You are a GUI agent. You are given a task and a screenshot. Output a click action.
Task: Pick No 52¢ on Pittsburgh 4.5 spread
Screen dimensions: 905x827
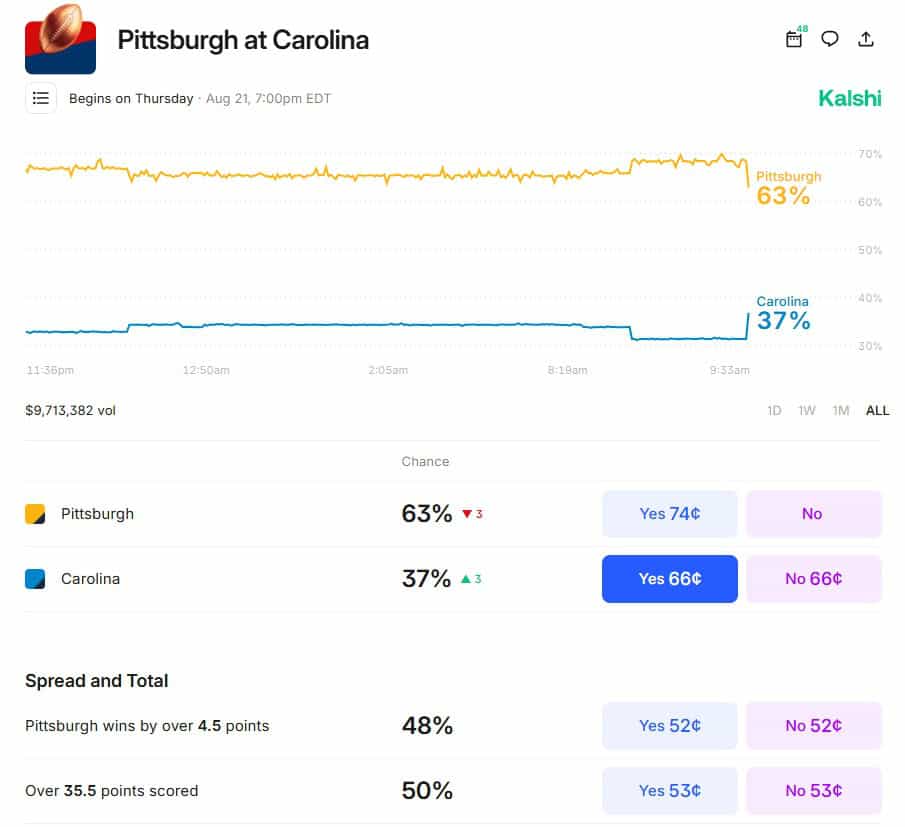tap(814, 725)
